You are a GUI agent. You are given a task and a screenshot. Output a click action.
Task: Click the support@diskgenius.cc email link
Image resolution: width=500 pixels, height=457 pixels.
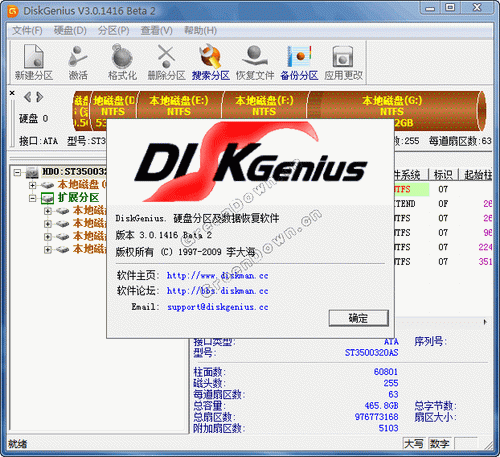pyautogui.click(x=218, y=307)
